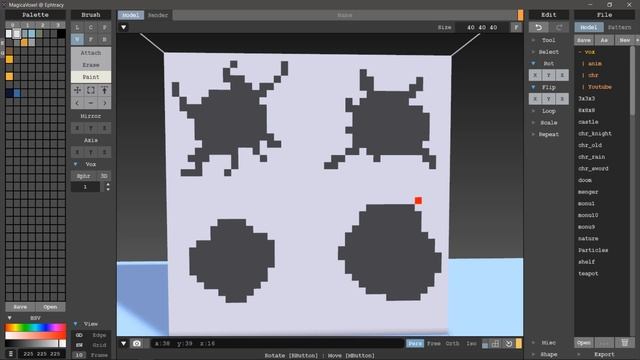The width and height of the screenshot is (640, 360).
Task: Select the box select bracket icon
Action: tap(91, 90)
